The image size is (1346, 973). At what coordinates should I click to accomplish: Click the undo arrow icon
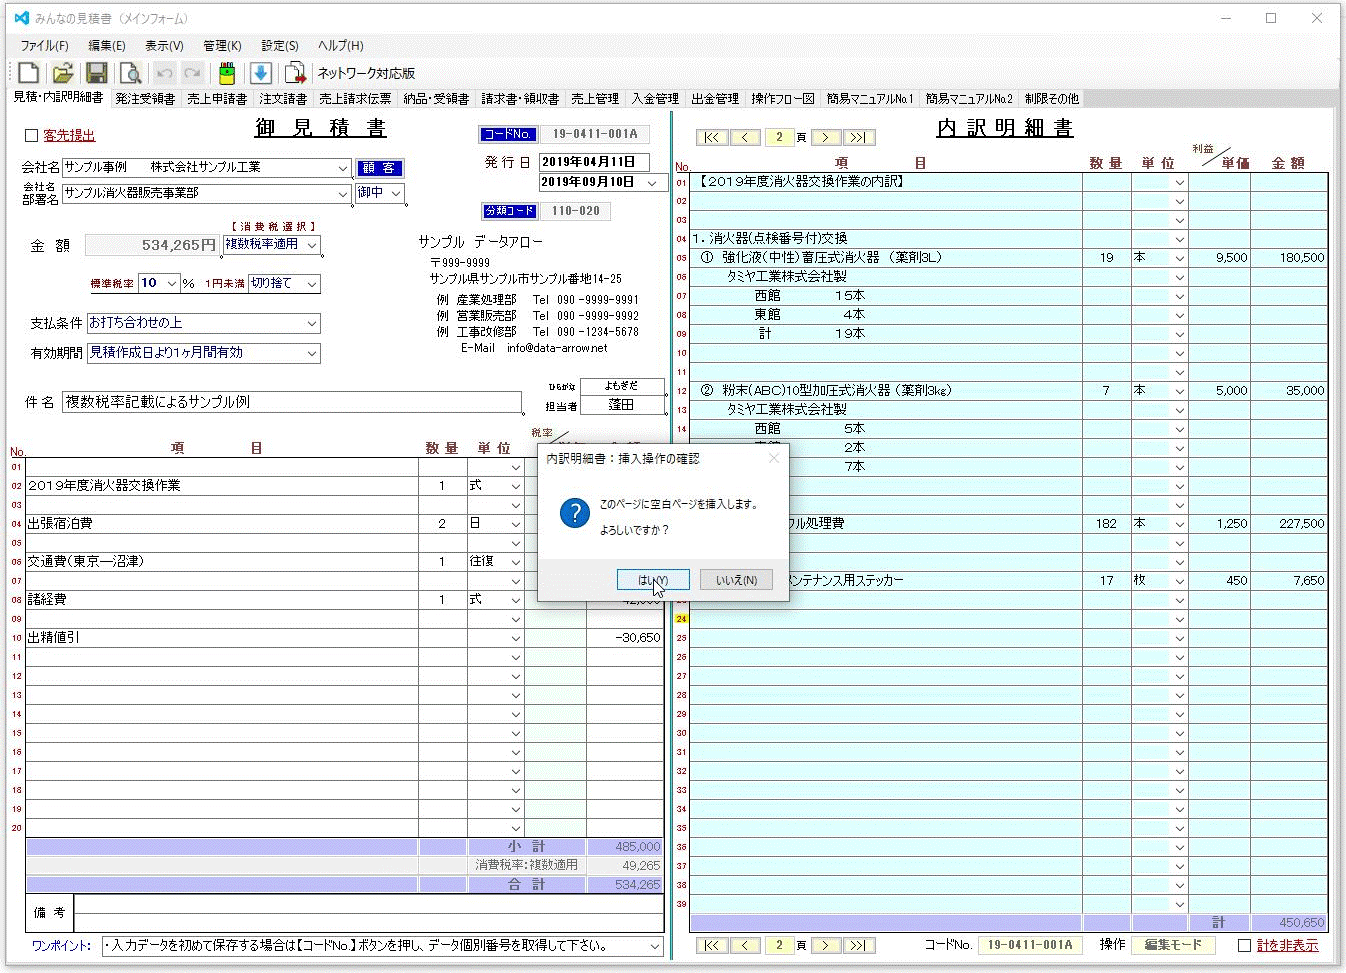pyautogui.click(x=165, y=72)
